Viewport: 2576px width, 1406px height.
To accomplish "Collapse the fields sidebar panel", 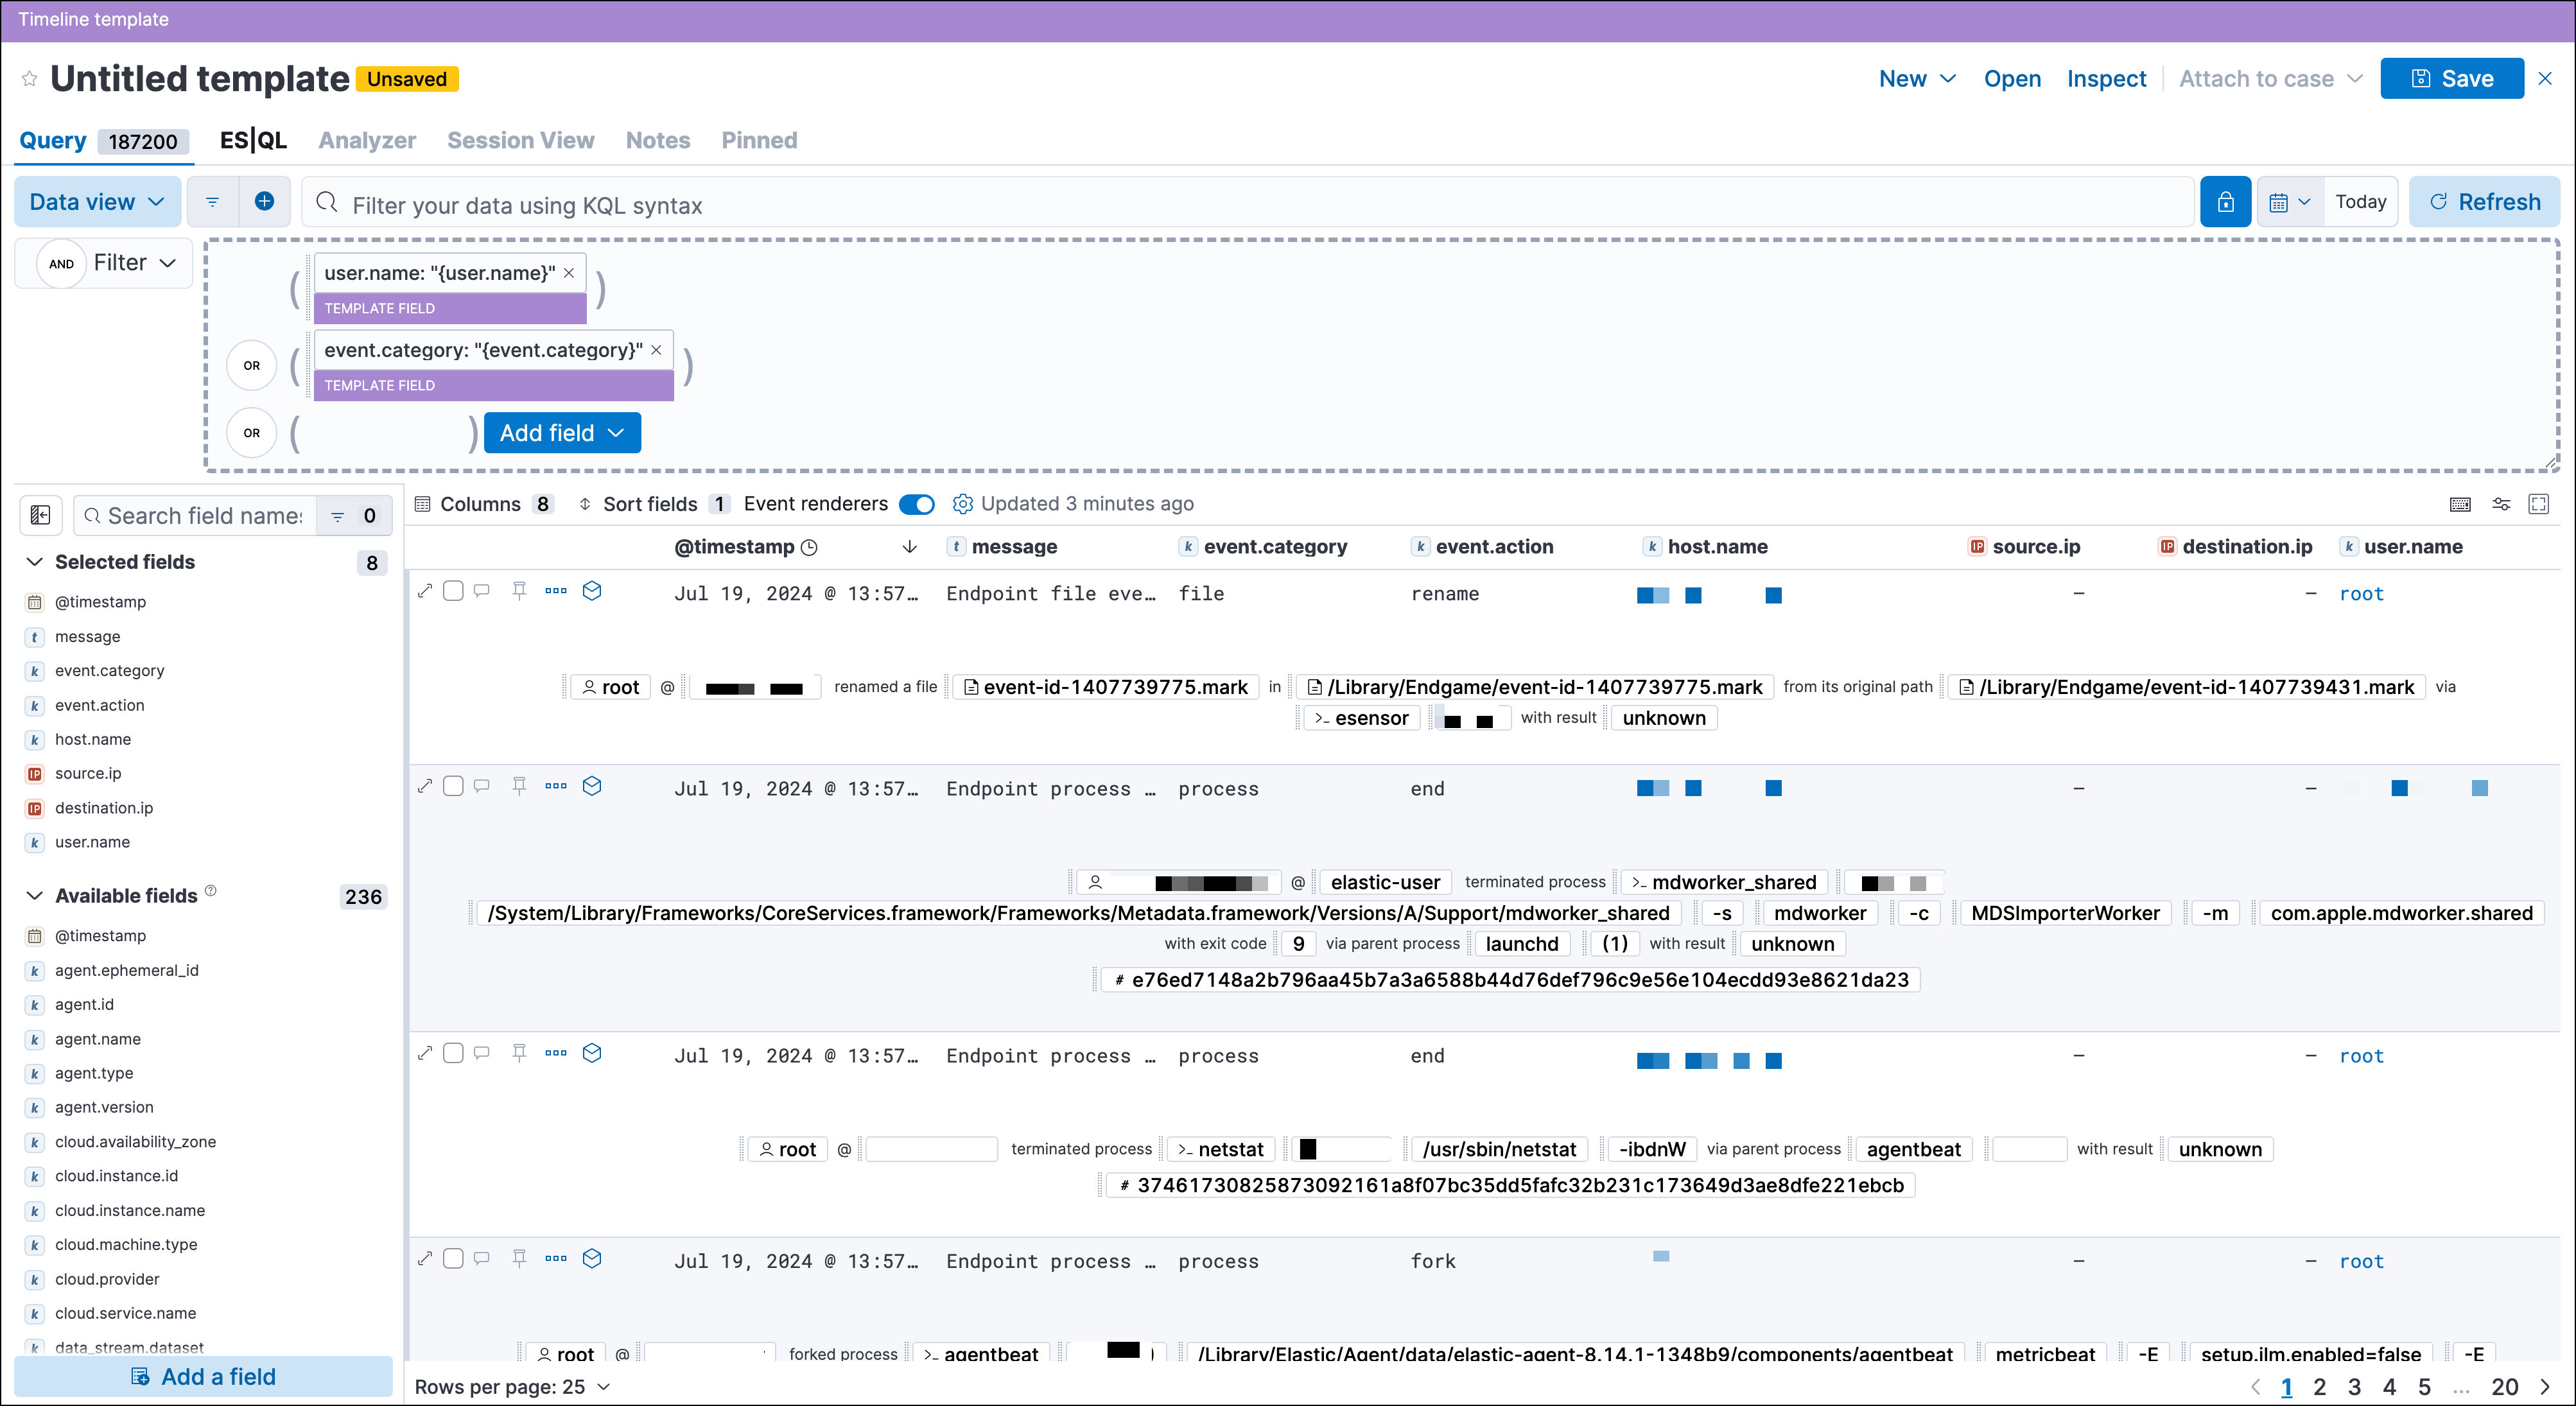I will pos(41,515).
